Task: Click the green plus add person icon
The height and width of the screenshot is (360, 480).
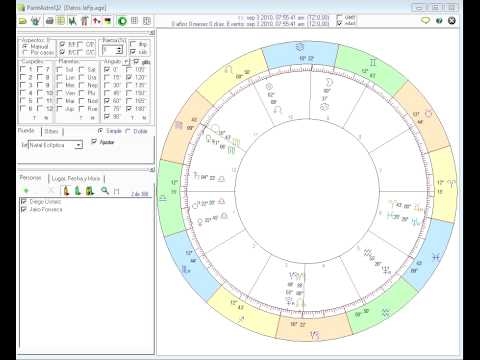Action: tap(26, 191)
